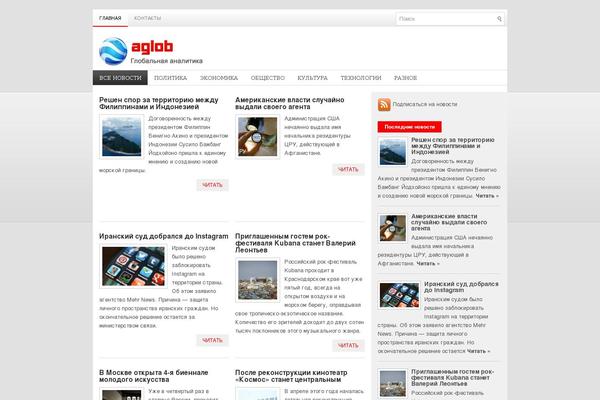Select the Политика menu item
The width and height of the screenshot is (600, 400).
pos(170,78)
